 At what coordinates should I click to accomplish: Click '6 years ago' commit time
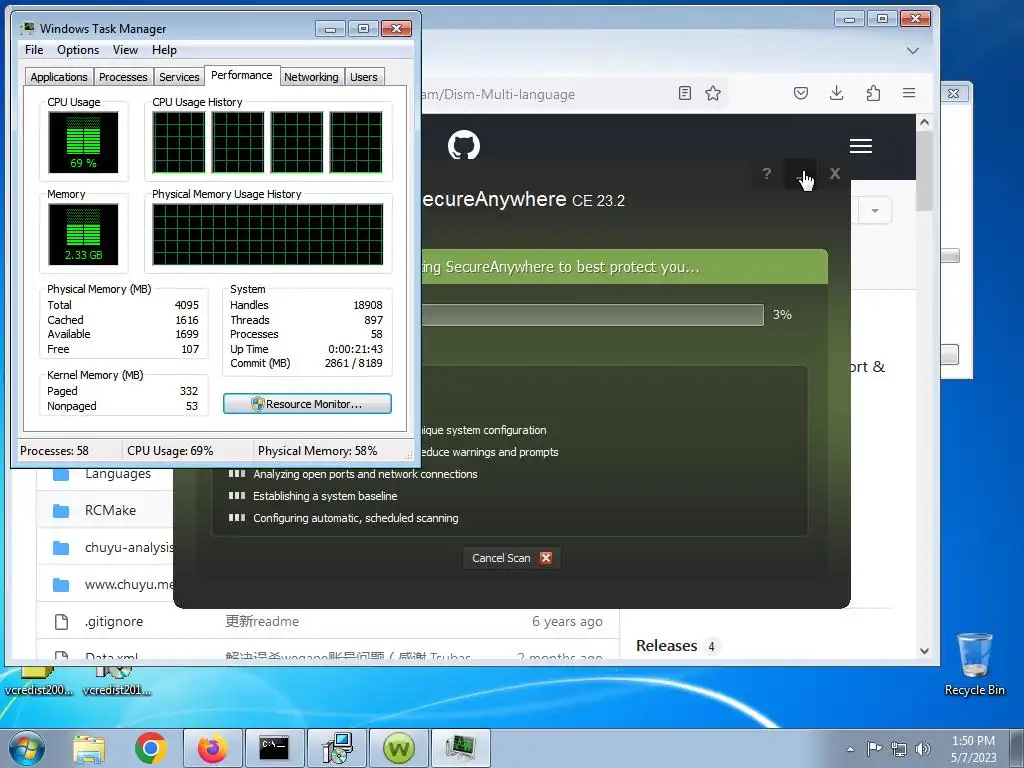567,621
